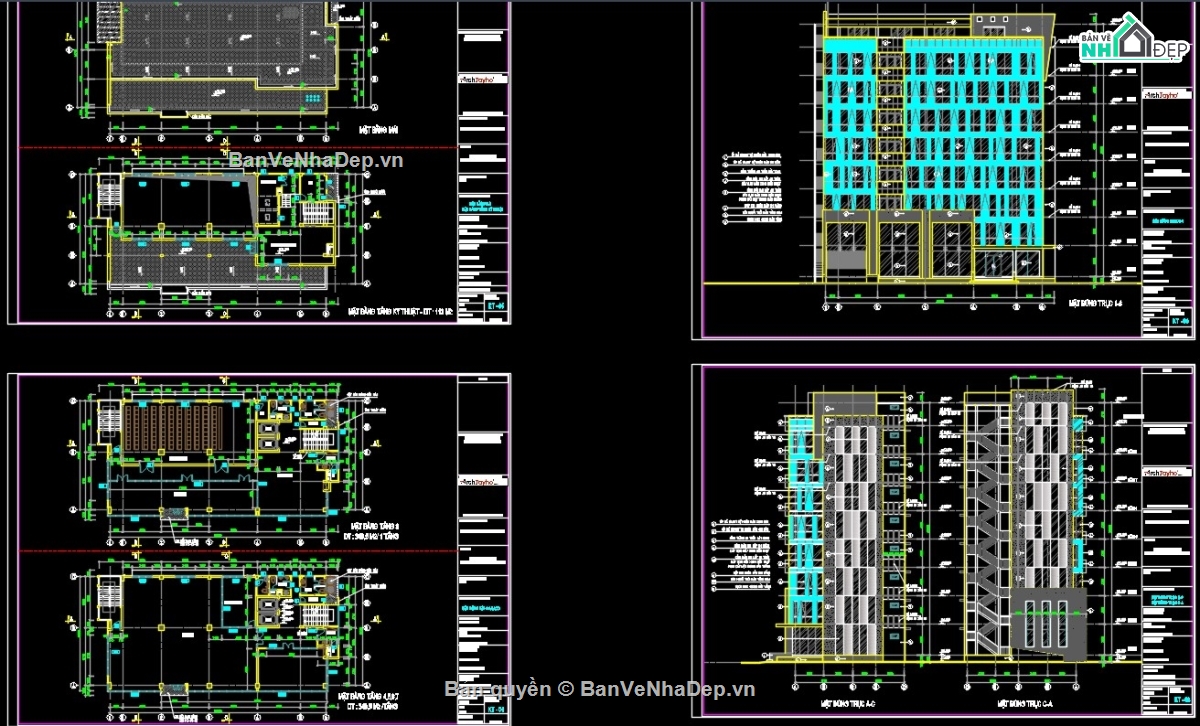
Task: Click the 'MẶT BẰNG MÁI' roof plan title
Action: 380,129
